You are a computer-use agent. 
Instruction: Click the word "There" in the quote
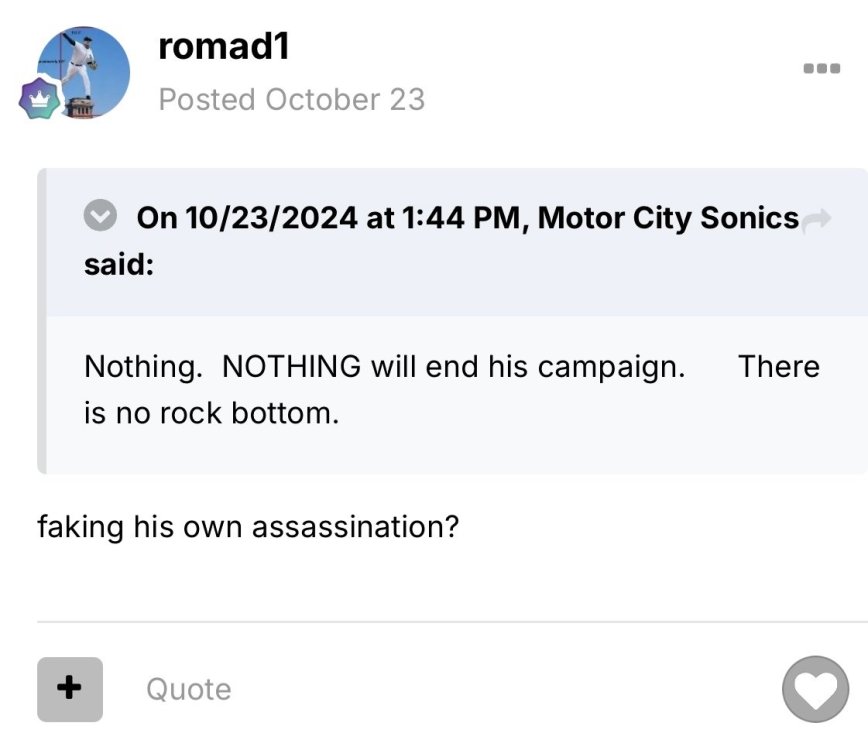[778, 367]
